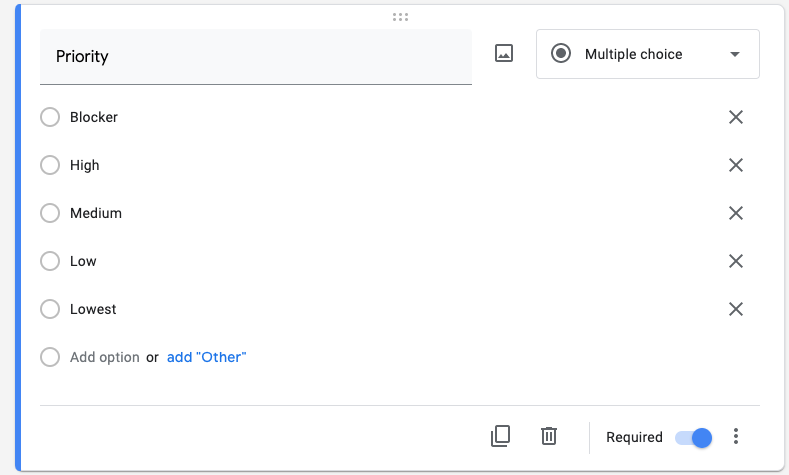Viewport: 789px width, 475px height.
Task: Remove the Medium option
Action: [x=736, y=213]
